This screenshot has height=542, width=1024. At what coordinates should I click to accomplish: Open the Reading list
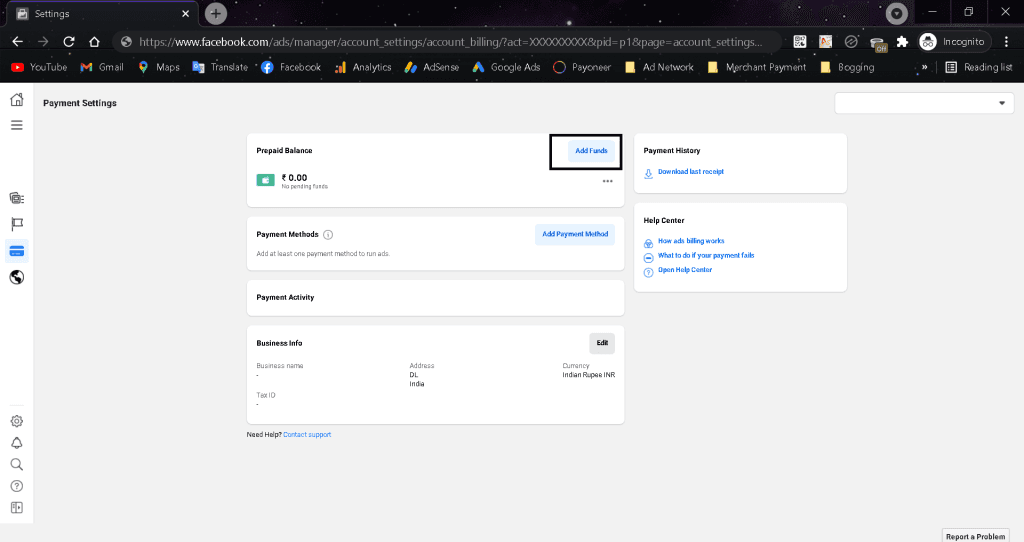[x=979, y=67]
